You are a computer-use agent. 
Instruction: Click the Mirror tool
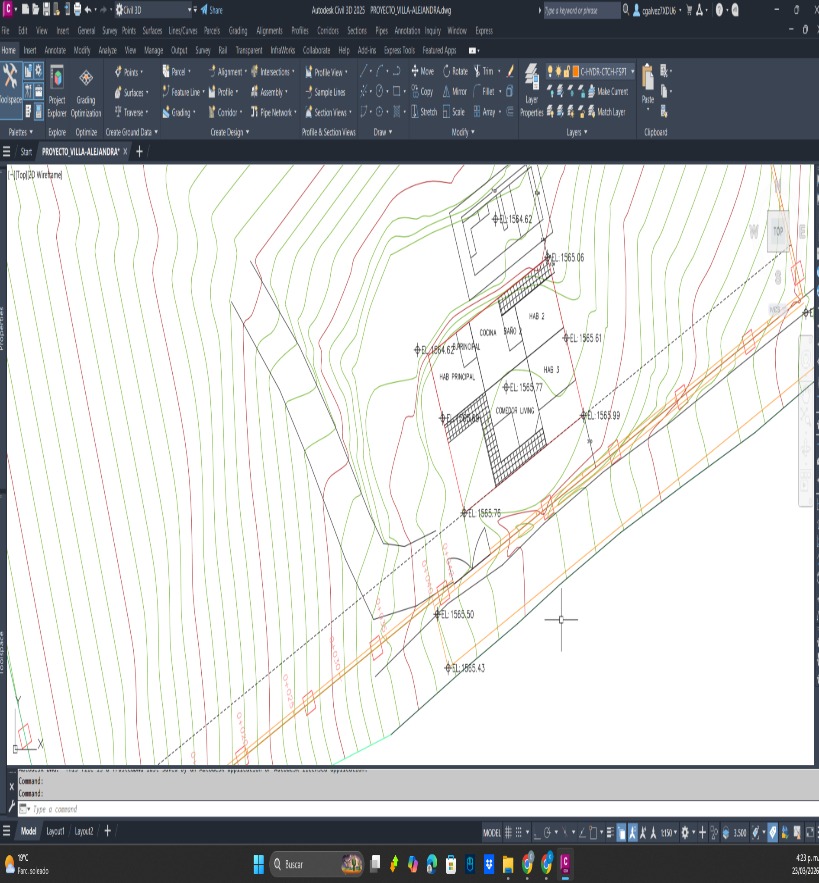[454, 92]
